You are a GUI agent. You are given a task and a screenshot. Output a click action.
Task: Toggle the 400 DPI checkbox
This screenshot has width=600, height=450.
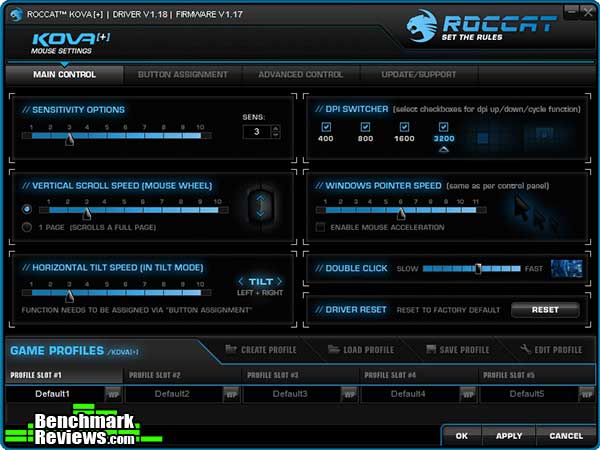tap(326, 127)
